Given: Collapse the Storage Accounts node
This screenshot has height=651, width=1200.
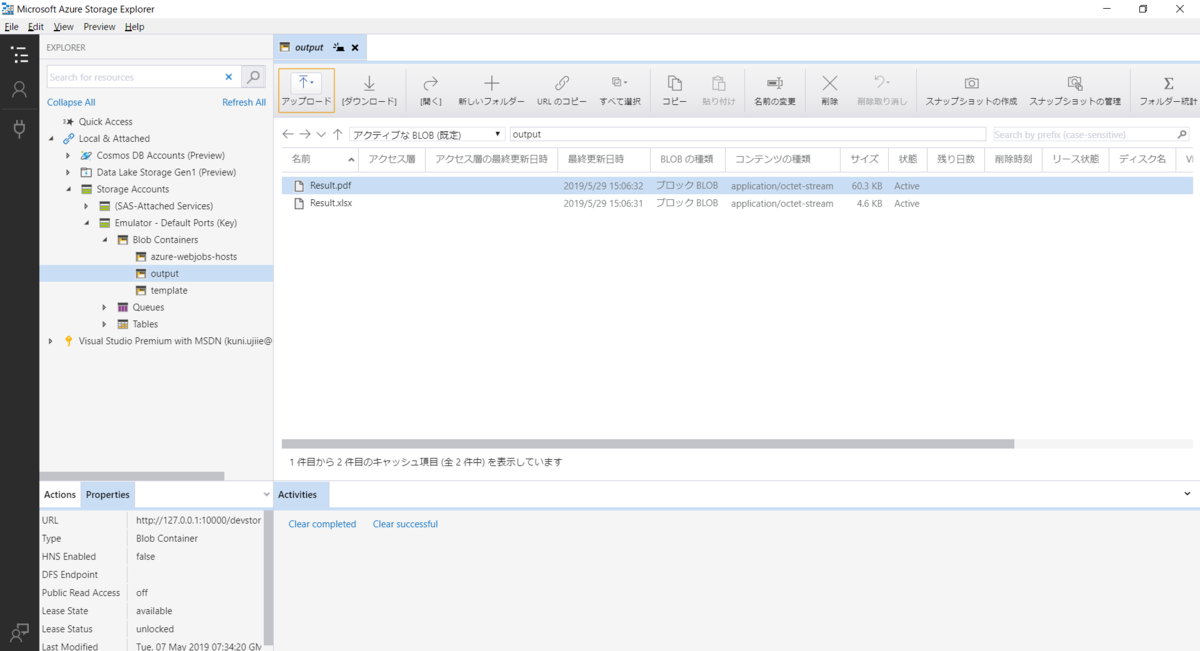Looking at the screenshot, I should 69,189.
